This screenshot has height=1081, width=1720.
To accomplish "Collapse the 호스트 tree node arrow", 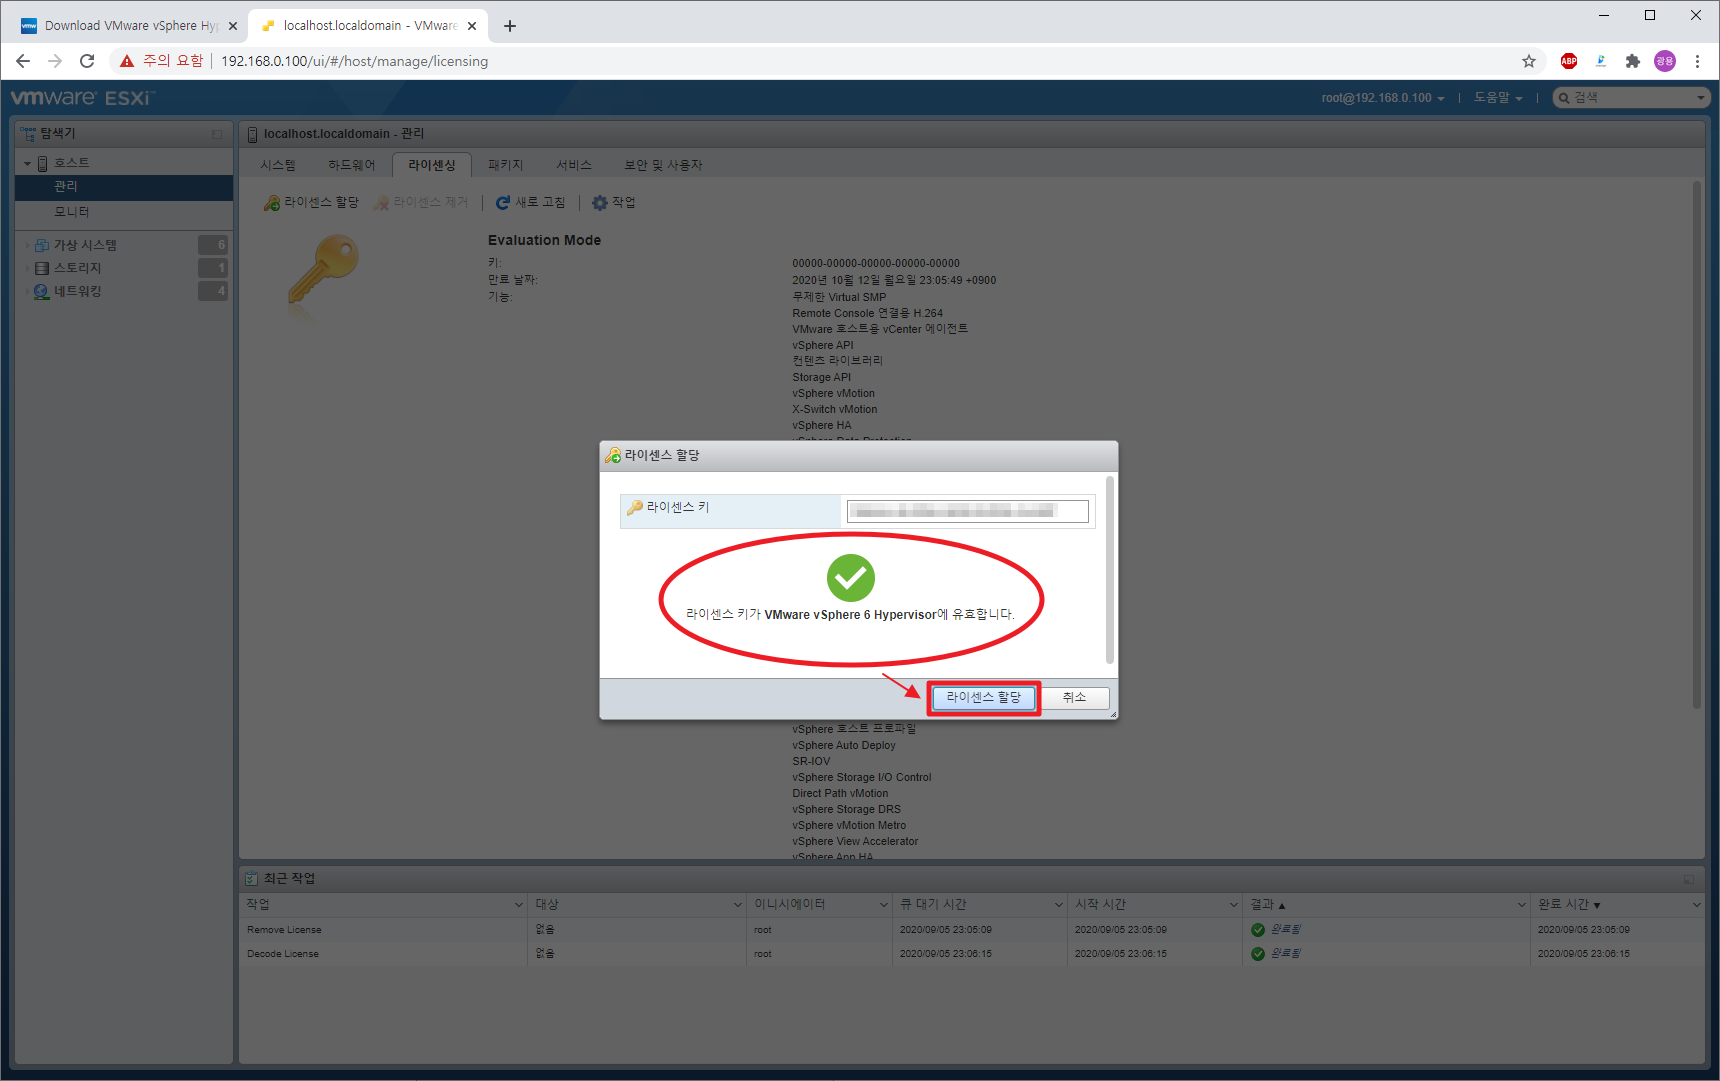I will point(28,163).
